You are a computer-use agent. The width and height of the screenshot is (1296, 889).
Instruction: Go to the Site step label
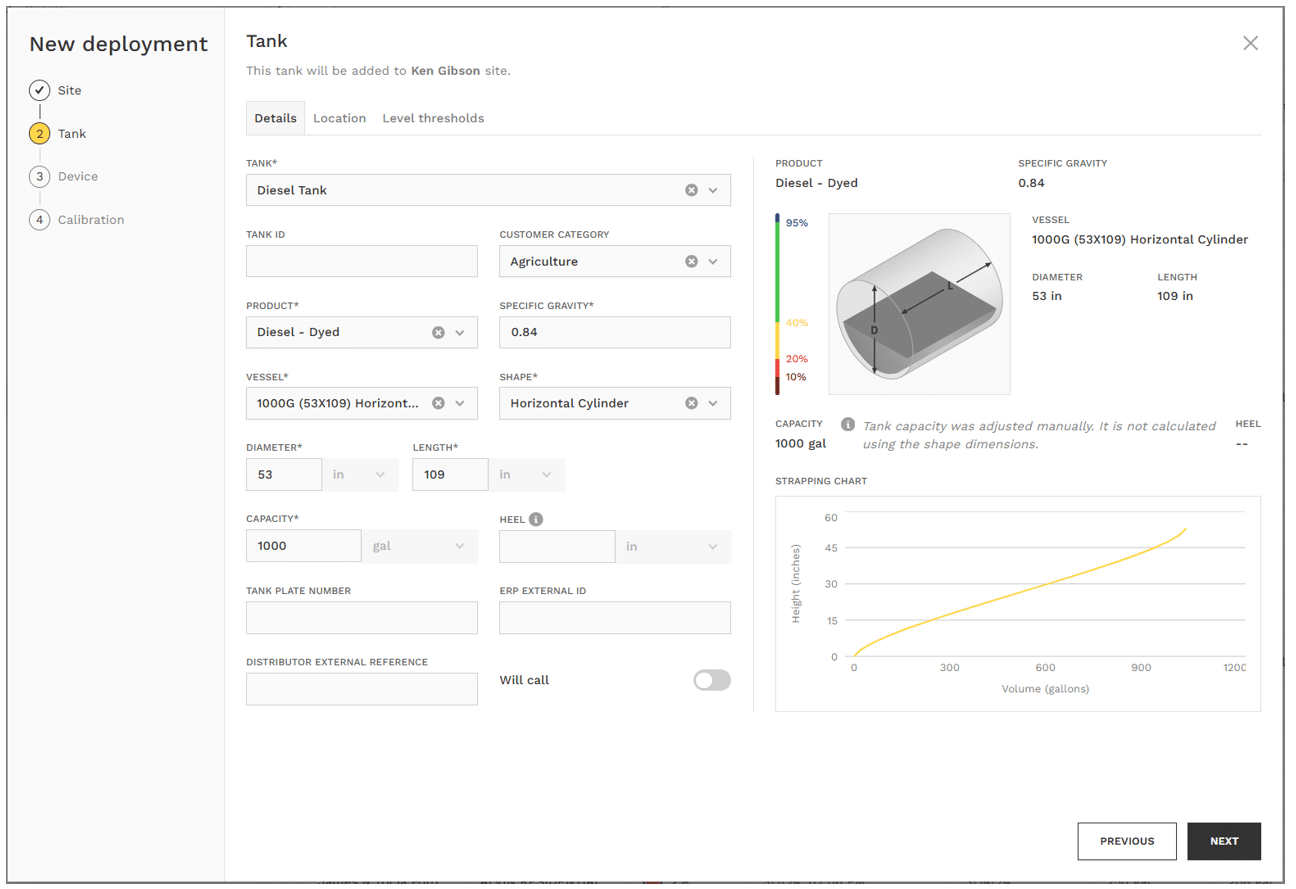pyautogui.click(x=70, y=90)
